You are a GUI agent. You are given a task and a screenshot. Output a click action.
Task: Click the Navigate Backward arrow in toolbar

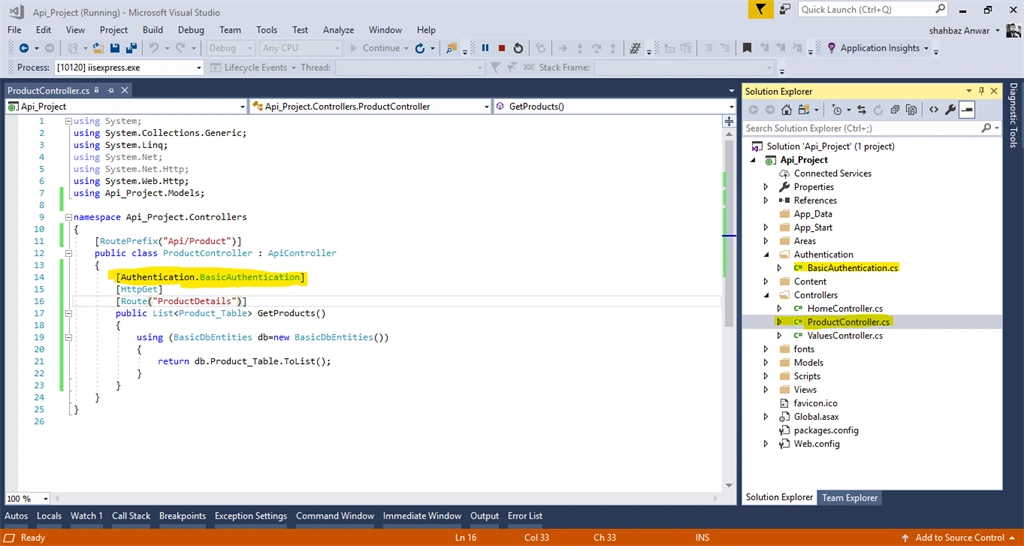[24, 48]
